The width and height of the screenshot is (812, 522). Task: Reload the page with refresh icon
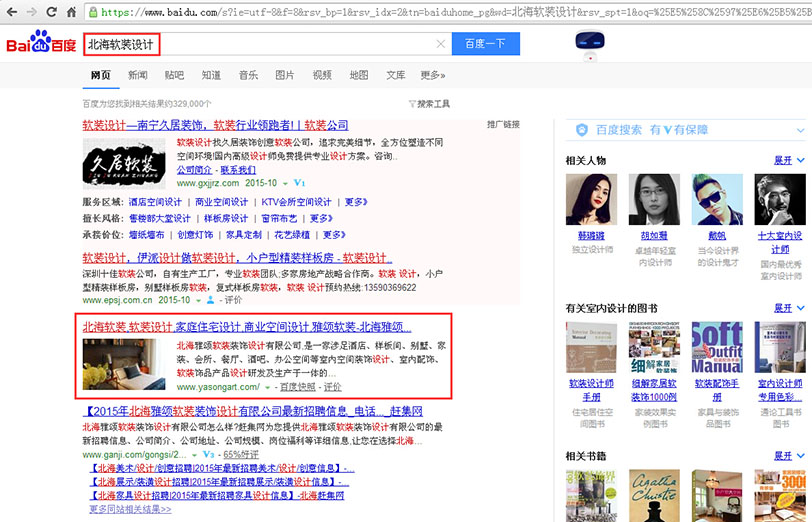point(51,12)
